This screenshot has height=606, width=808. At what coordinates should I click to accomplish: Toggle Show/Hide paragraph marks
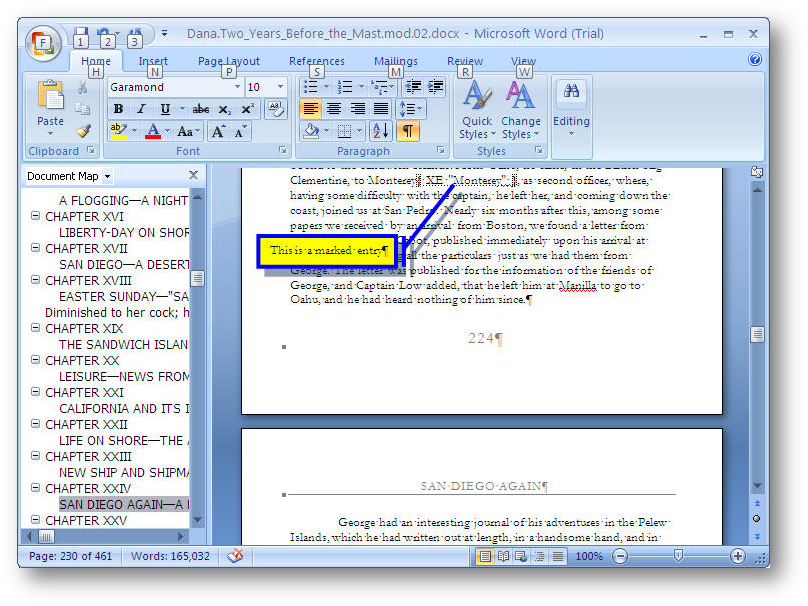408,131
